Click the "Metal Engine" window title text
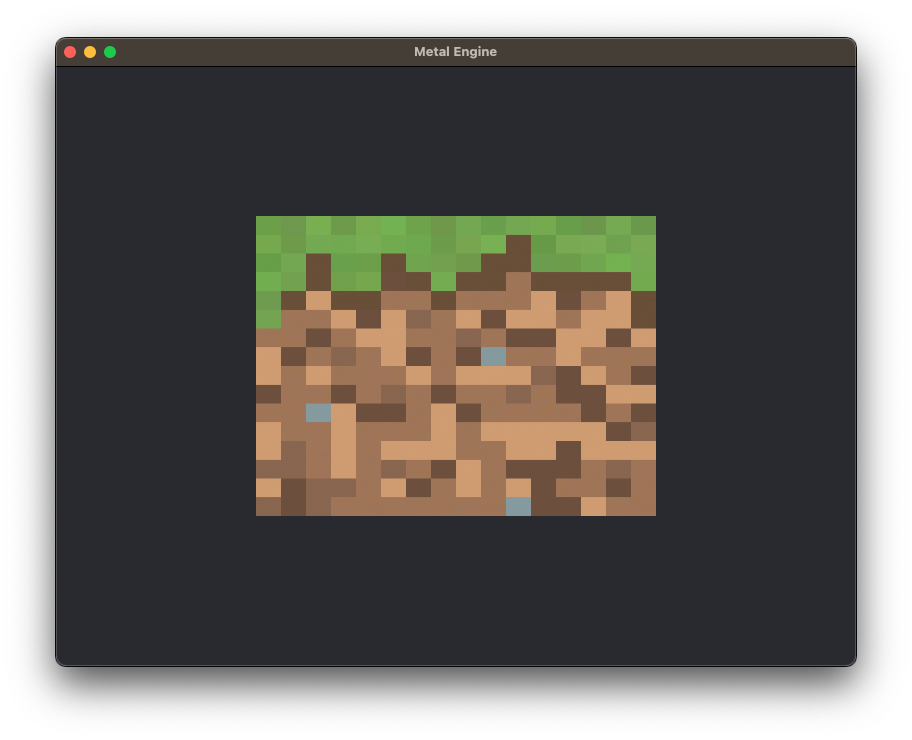The width and height of the screenshot is (912, 740). (x=455, y=52)
